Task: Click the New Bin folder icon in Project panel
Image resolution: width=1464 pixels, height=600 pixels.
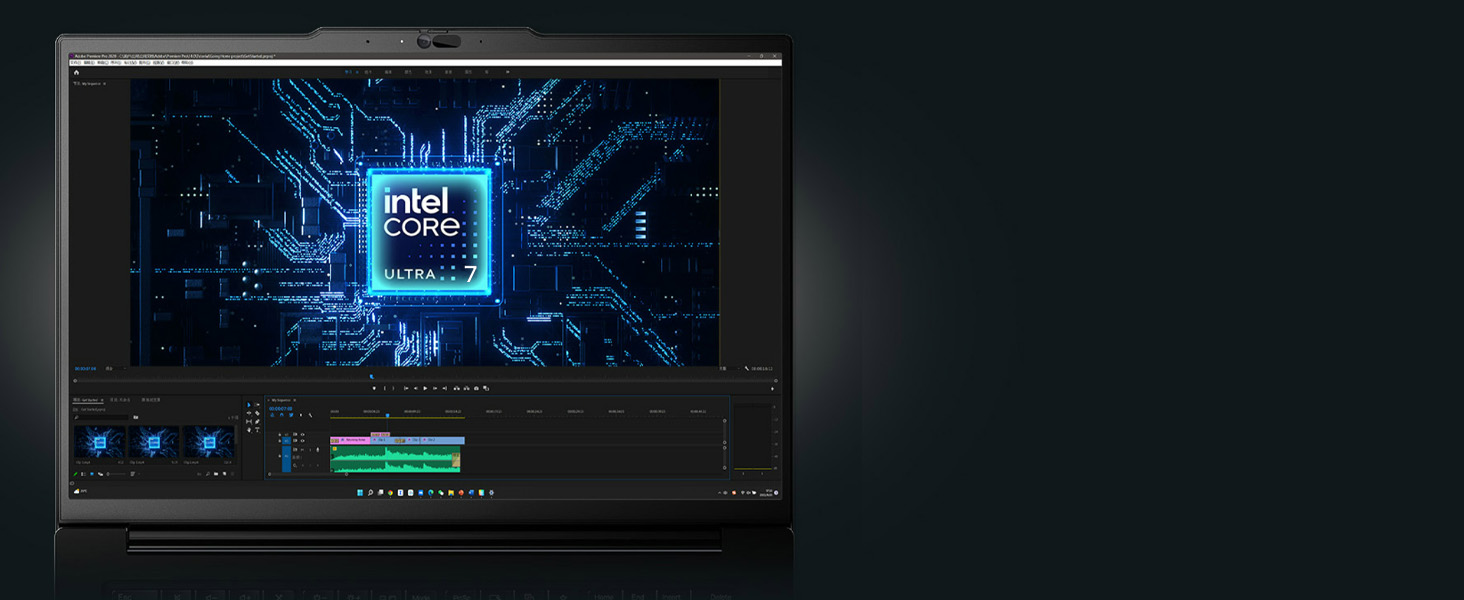Action: [216, 474]
